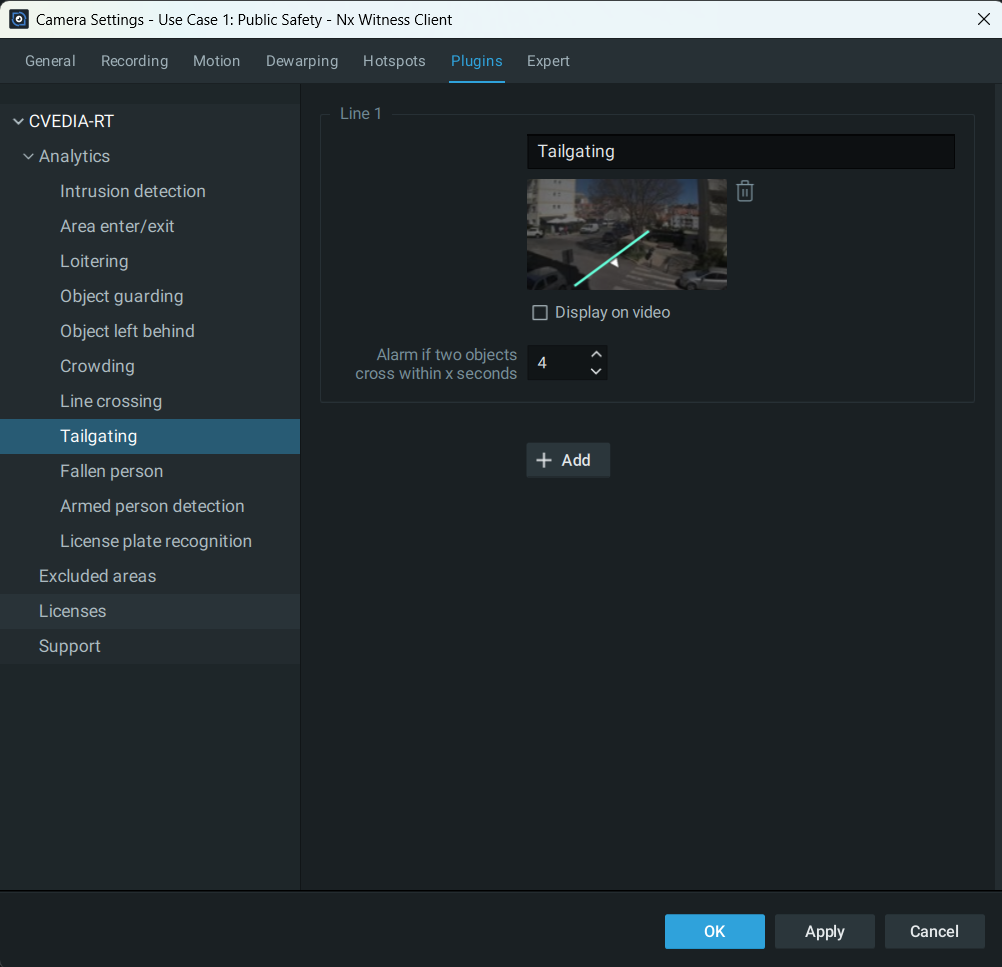Open the Expert tab
This screenshot has width=1002, height=967.
tap(548, 61)
